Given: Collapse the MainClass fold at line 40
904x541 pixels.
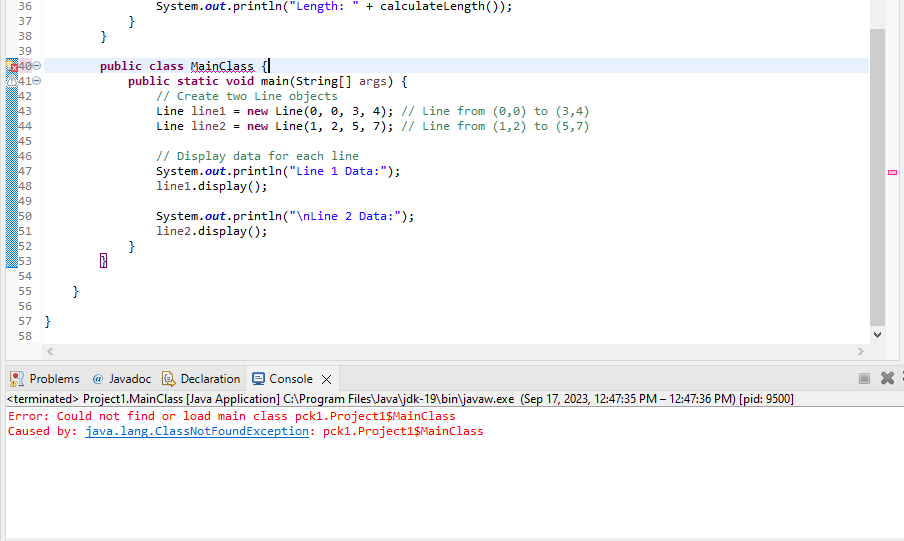Looking at the screenshot, I should coord(36,66).
